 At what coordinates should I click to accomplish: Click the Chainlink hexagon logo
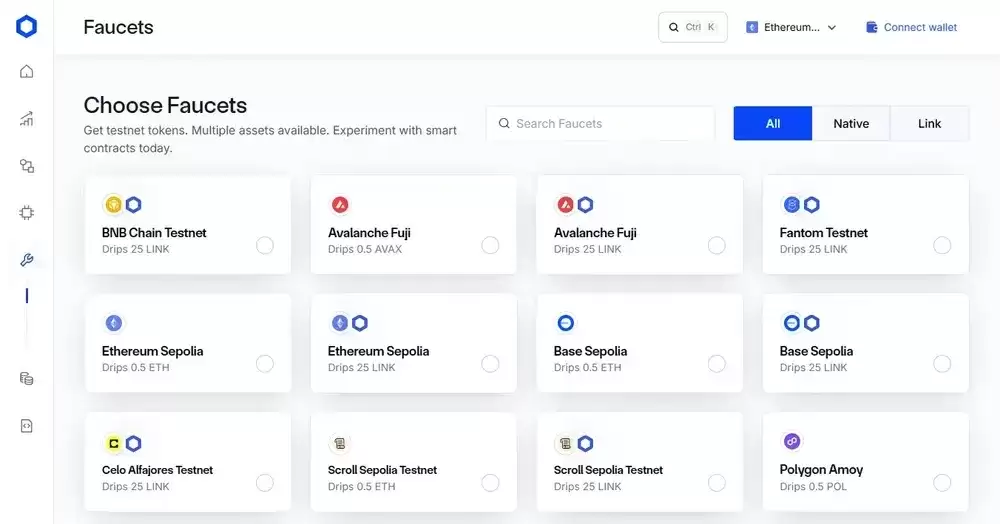coord(27,27)
